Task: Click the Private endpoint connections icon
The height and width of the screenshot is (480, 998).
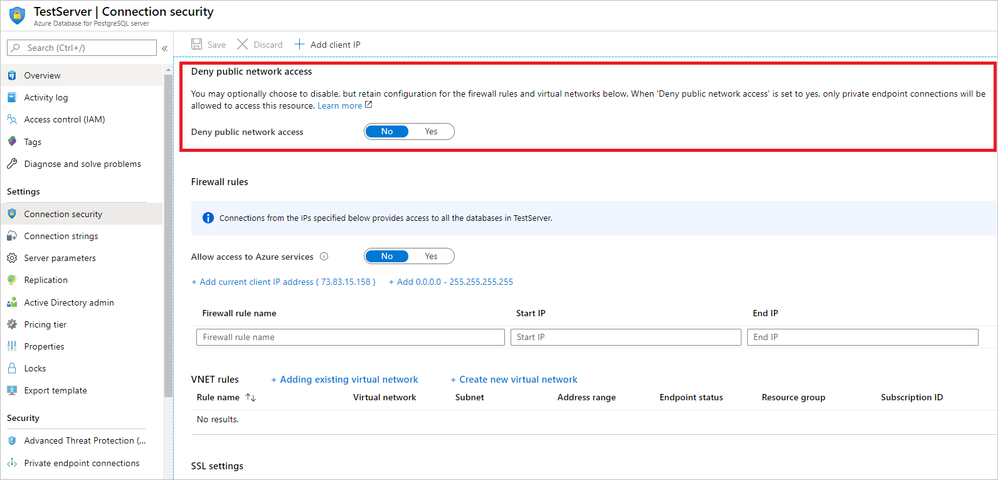Action: point(11,463)
